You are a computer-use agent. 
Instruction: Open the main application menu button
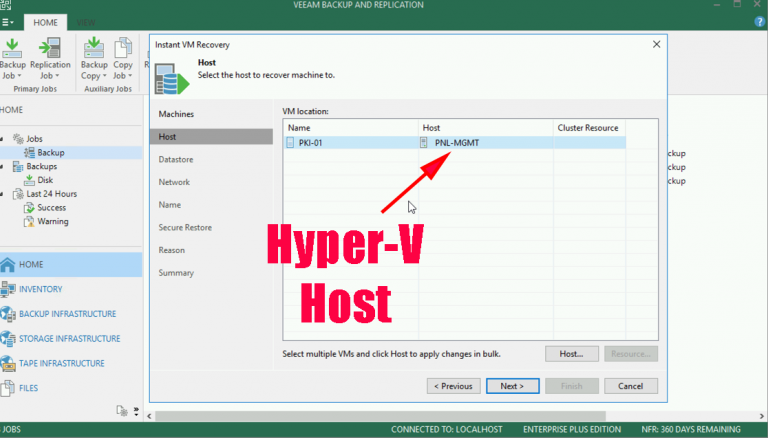tap(7, 23)
